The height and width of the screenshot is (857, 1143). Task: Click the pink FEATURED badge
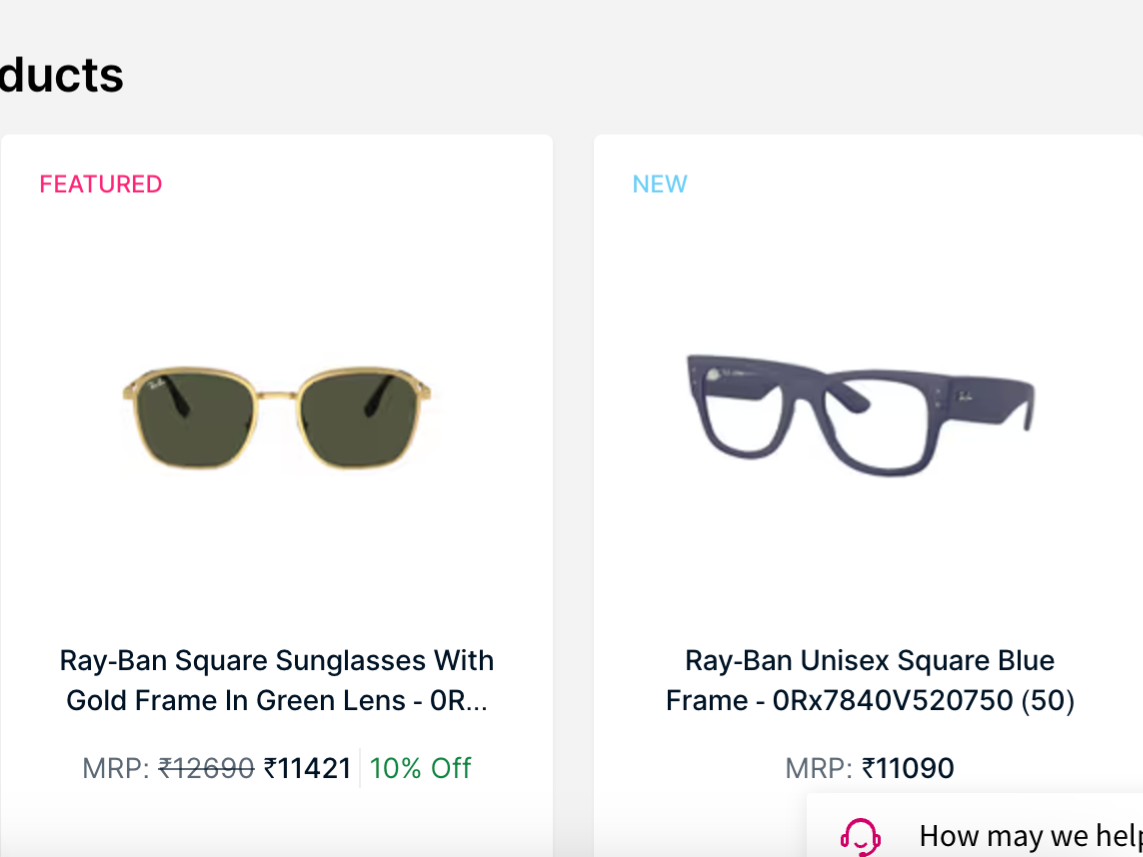[x=101, y=184]
